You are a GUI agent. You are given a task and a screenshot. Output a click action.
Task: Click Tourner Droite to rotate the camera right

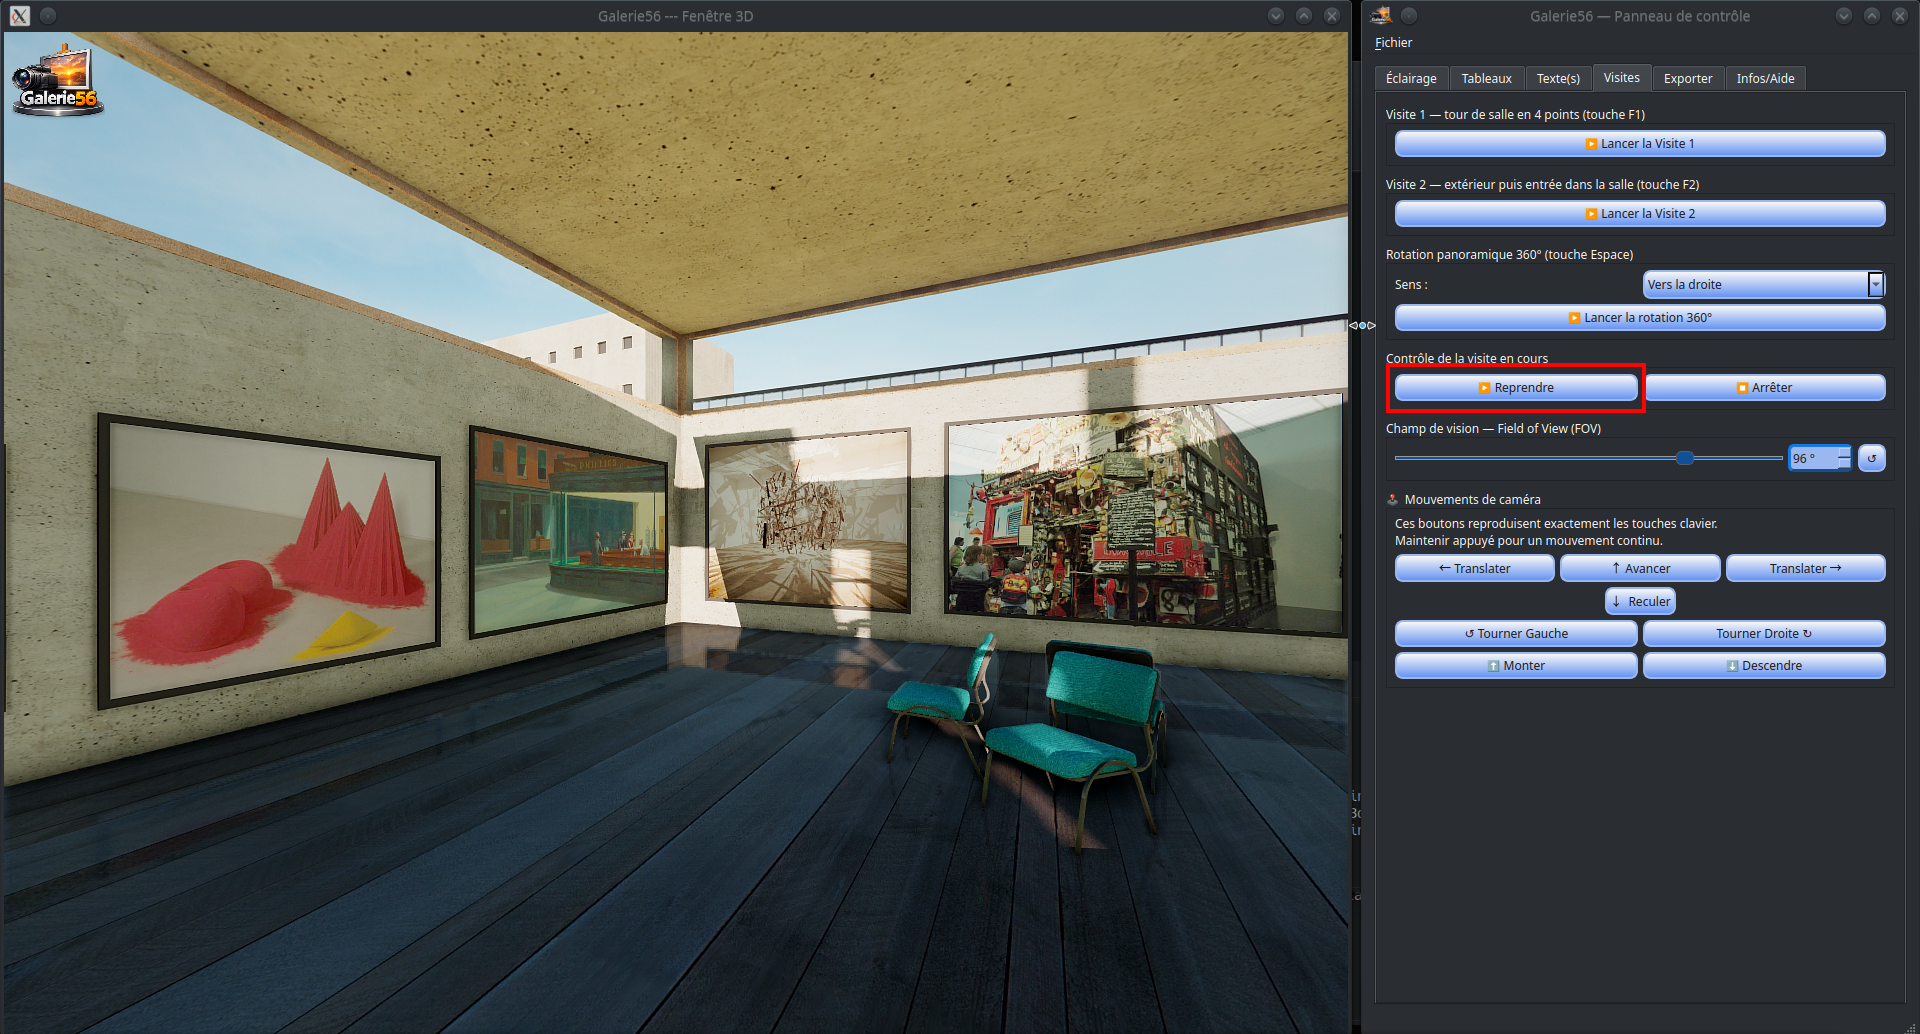pyautogui.click(x=1764, y=634)
